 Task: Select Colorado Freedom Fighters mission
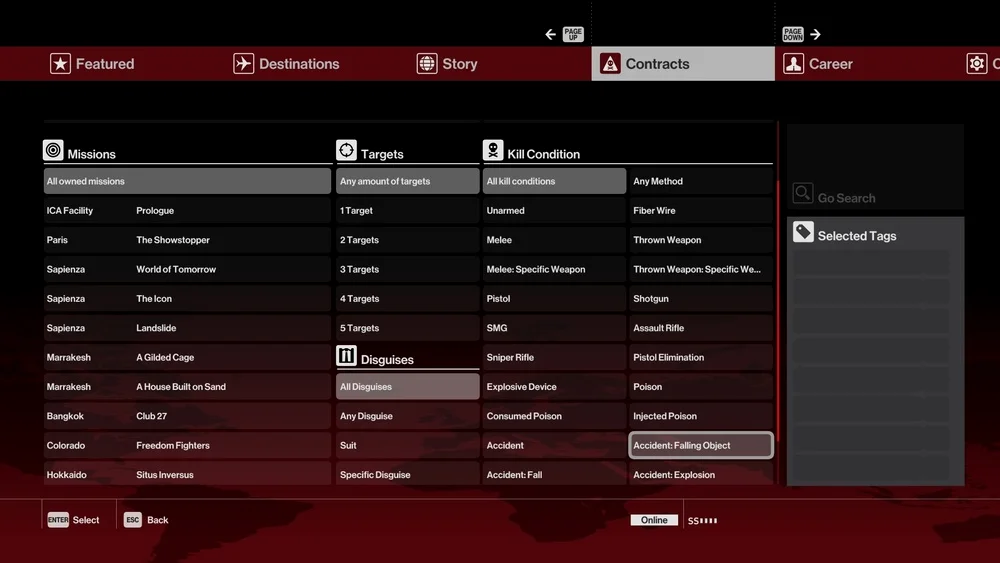point(188,445)
